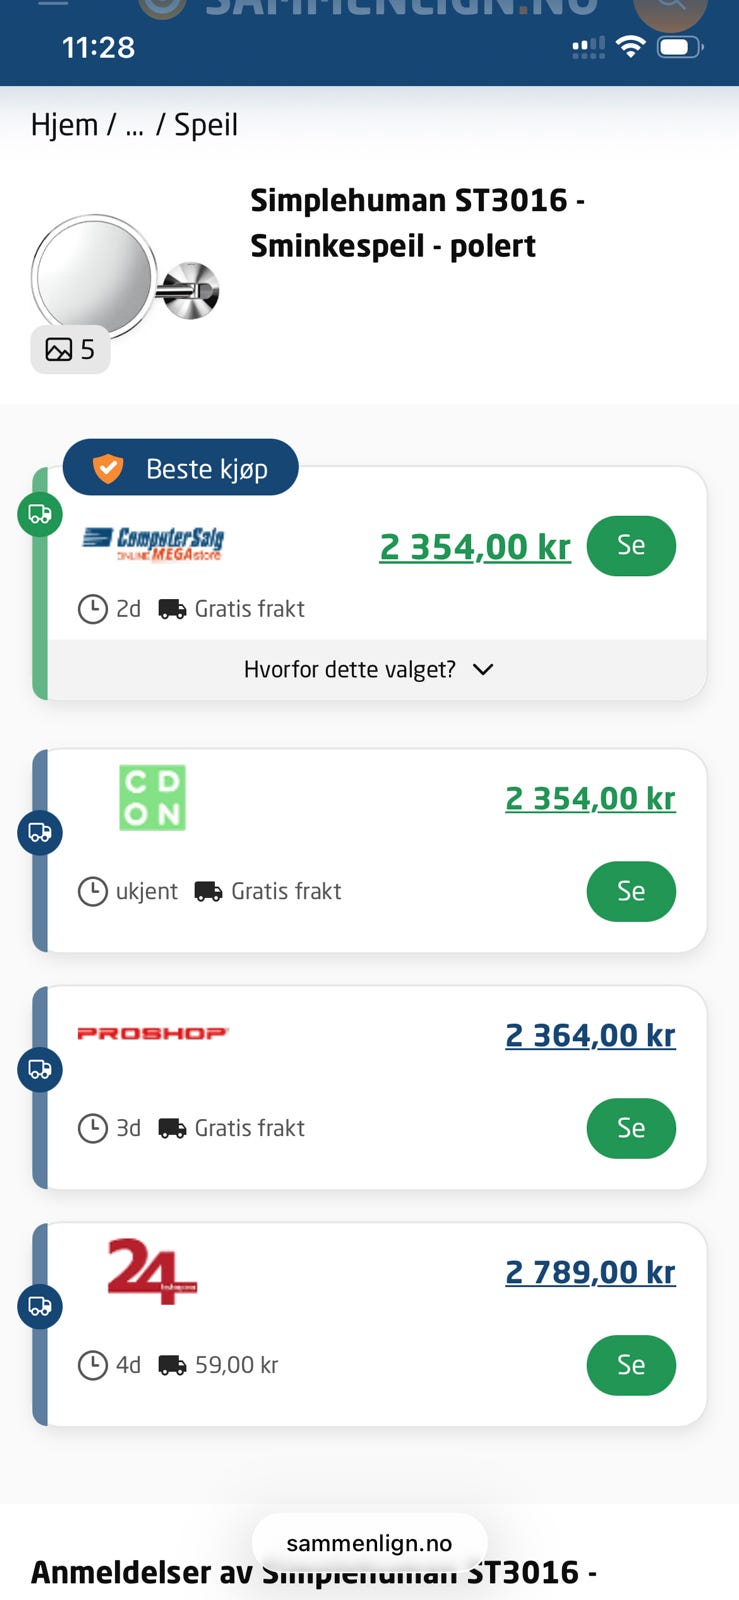Screen dimensions: 739x1600
Task: Tap the 24 store logo
Action: [152, 1271]
